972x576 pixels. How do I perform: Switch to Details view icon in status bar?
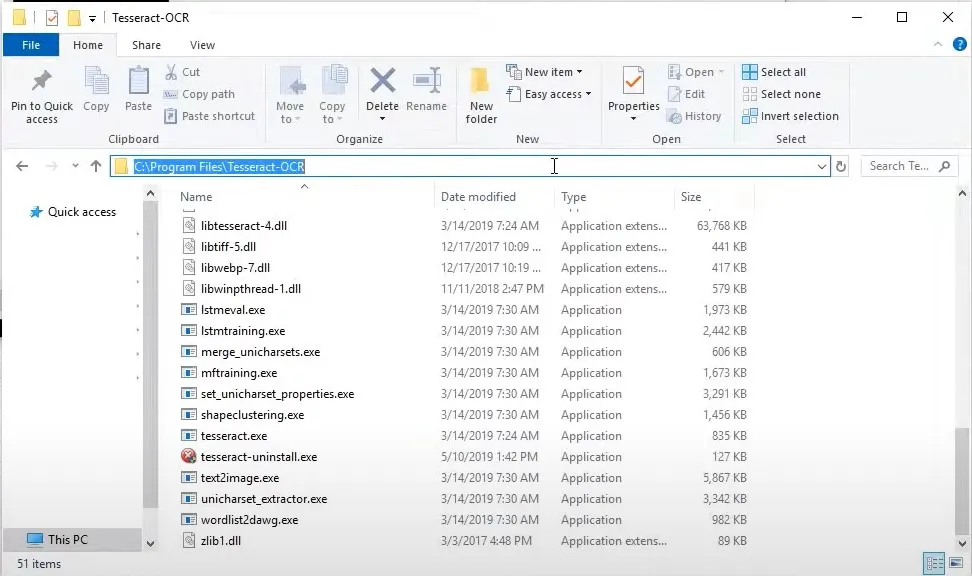(x=934, y=563)
